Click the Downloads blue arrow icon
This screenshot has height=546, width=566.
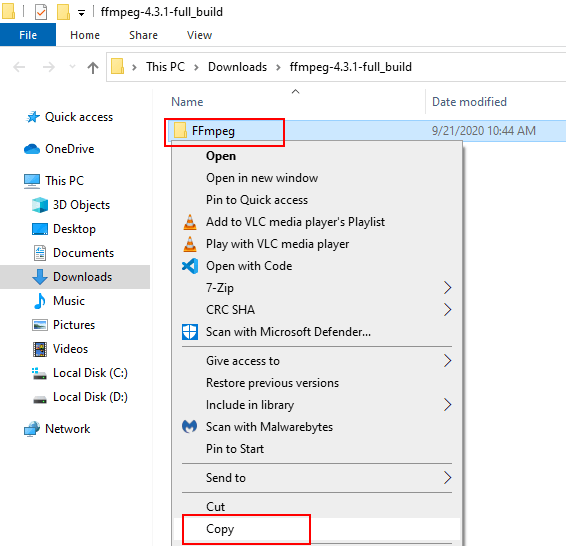[x=40, y=277]
